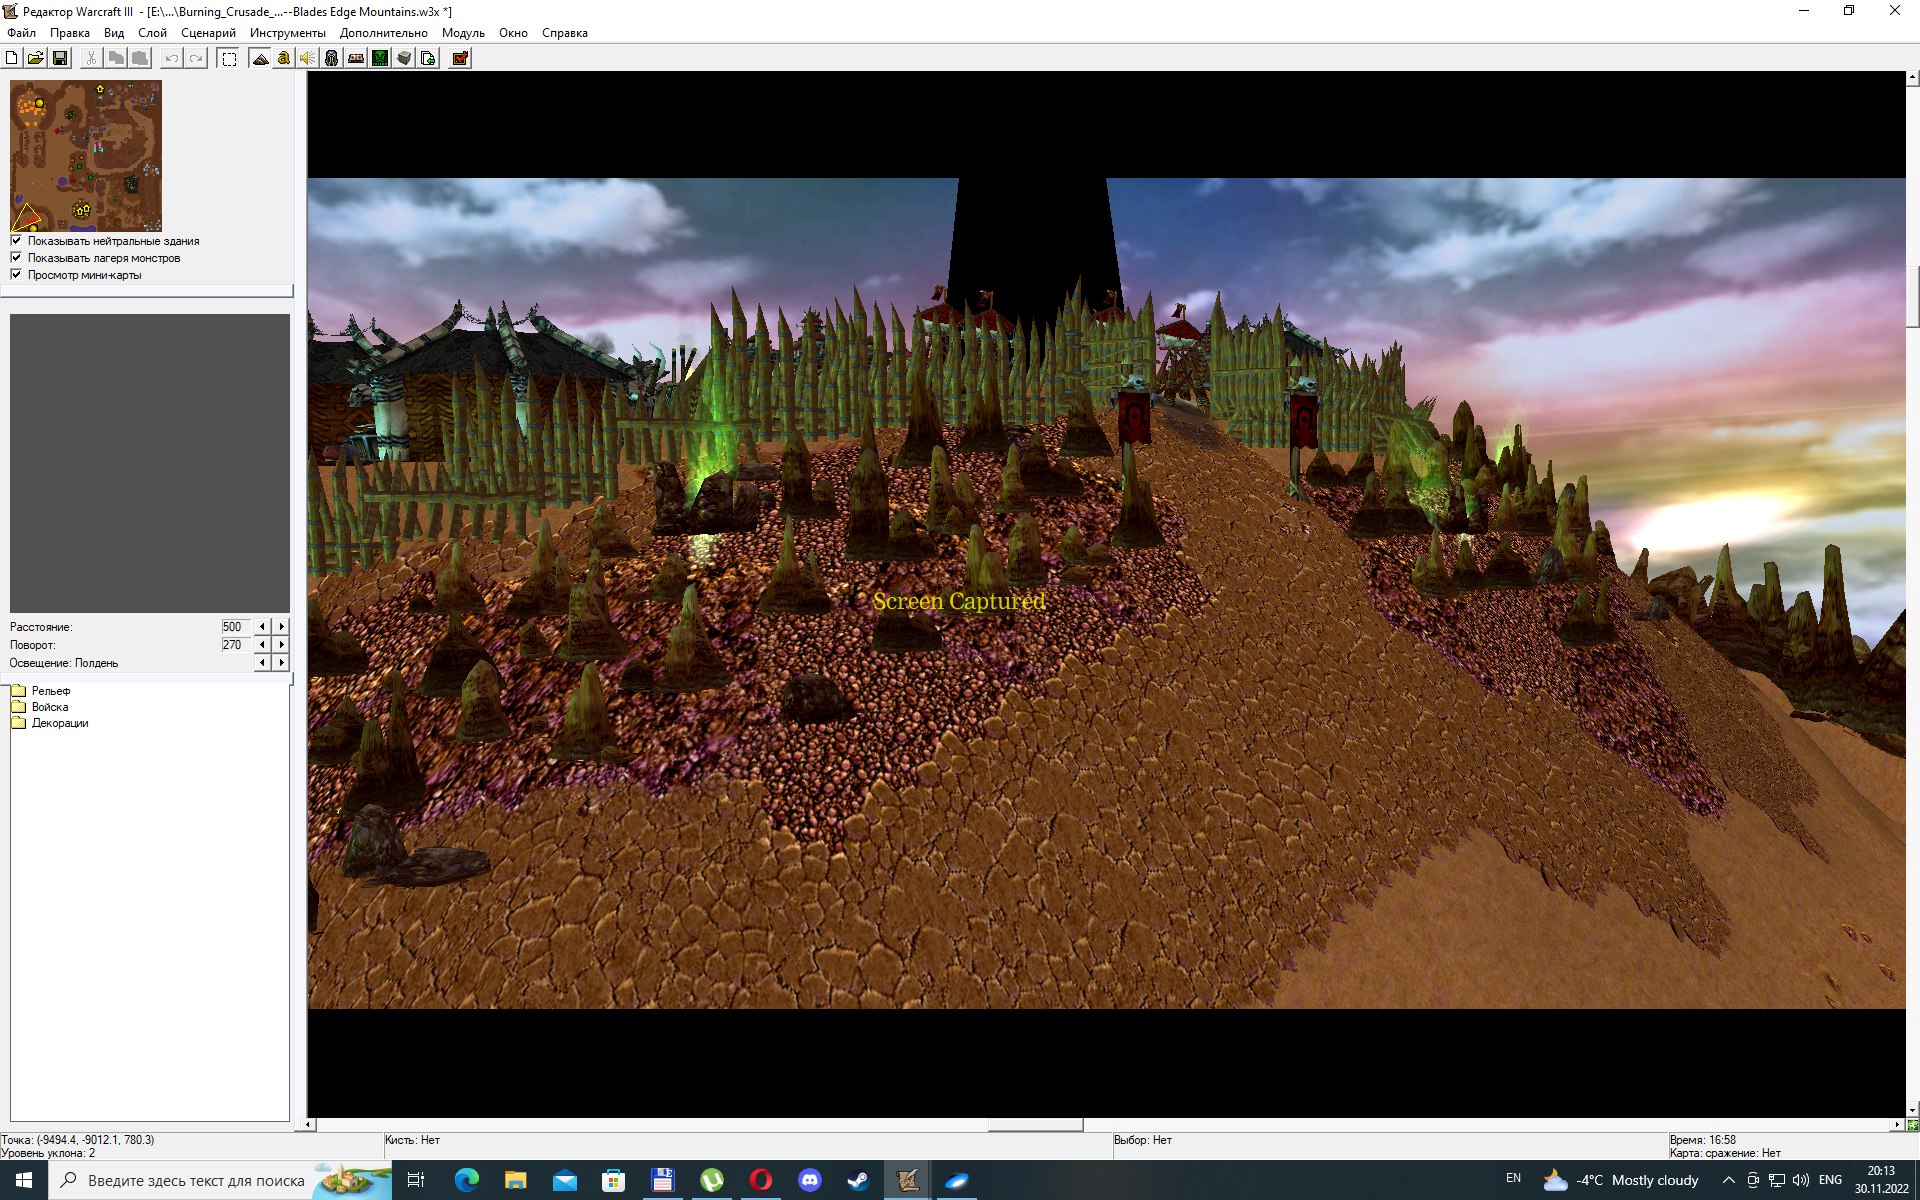Increase Расстояние with right arrow
The width and height of the screenshot is (1920, 1200).
[x=282, y=627]
